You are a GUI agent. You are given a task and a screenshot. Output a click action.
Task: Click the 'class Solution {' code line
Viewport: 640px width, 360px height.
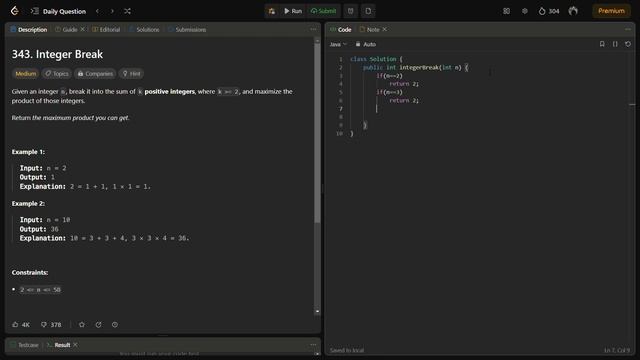click(x=376, y=59)
